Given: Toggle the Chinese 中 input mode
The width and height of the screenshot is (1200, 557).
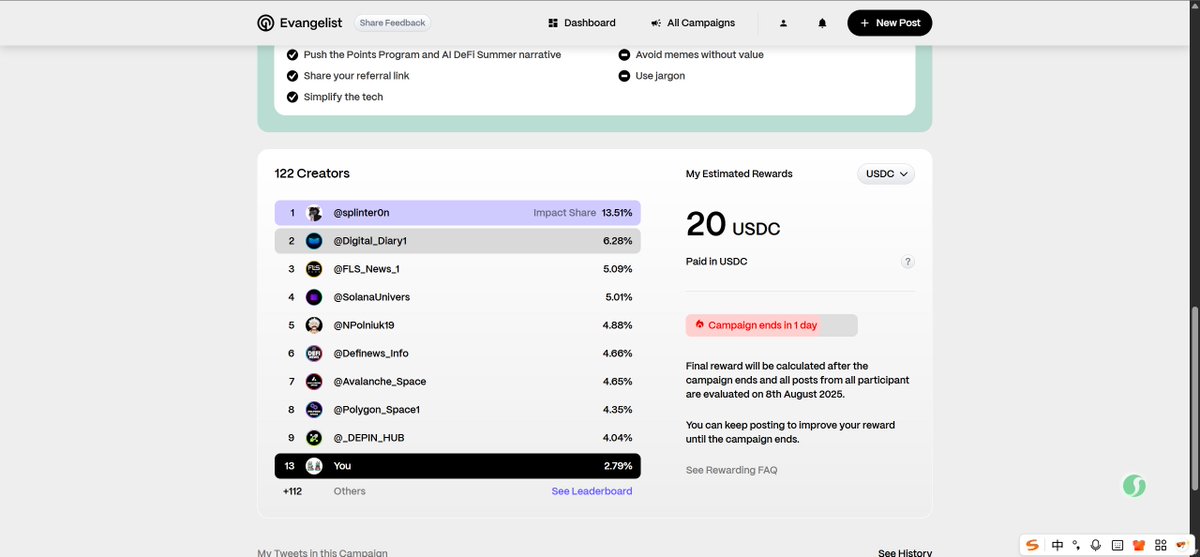Looking at the screenshot, I should [1058, 545].
